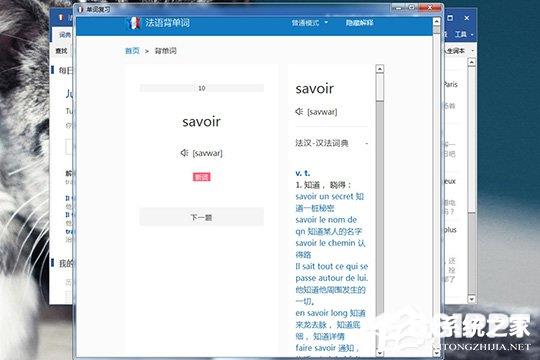This screenshot has height=360, width=540.
Task: Click the flashcard progress bar showing 10
Action: tap(201, 88)
